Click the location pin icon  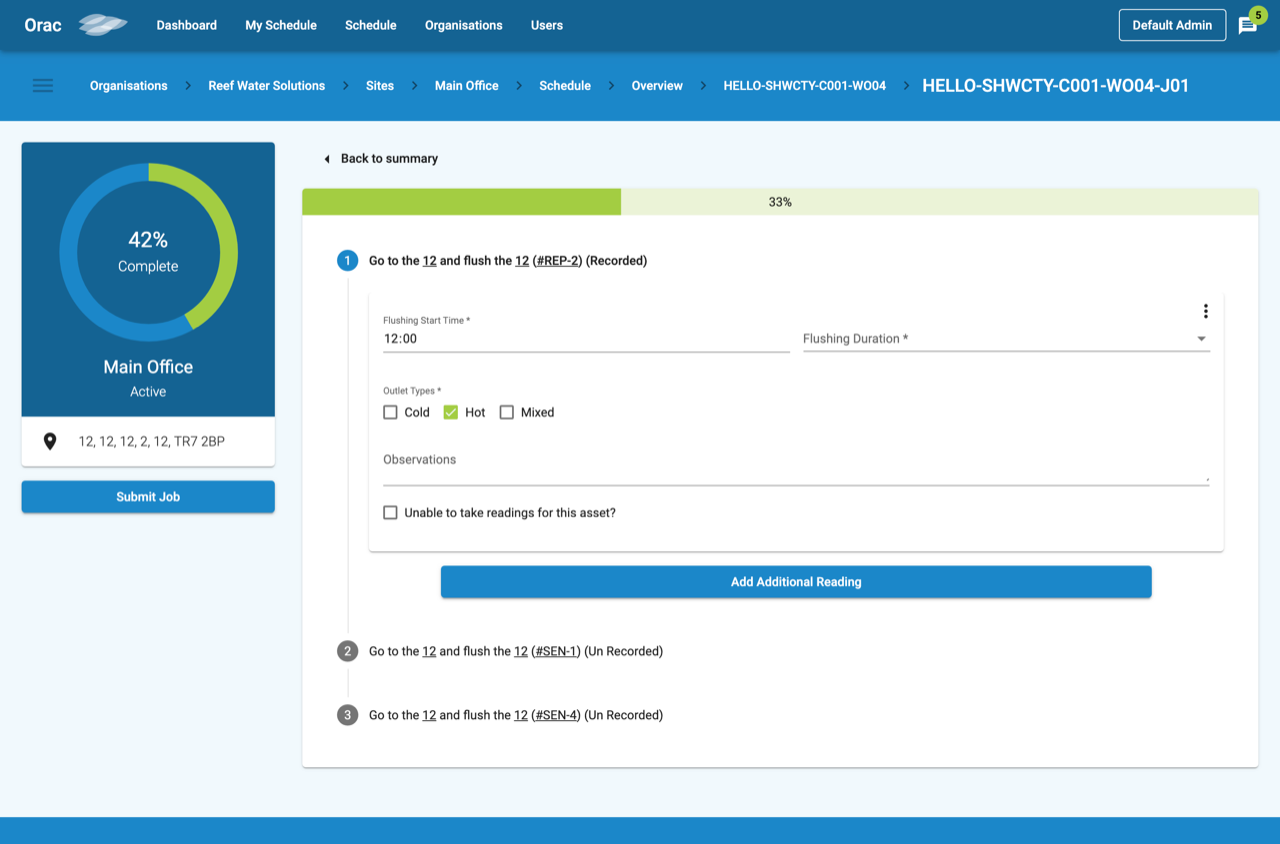click(50, 441)
